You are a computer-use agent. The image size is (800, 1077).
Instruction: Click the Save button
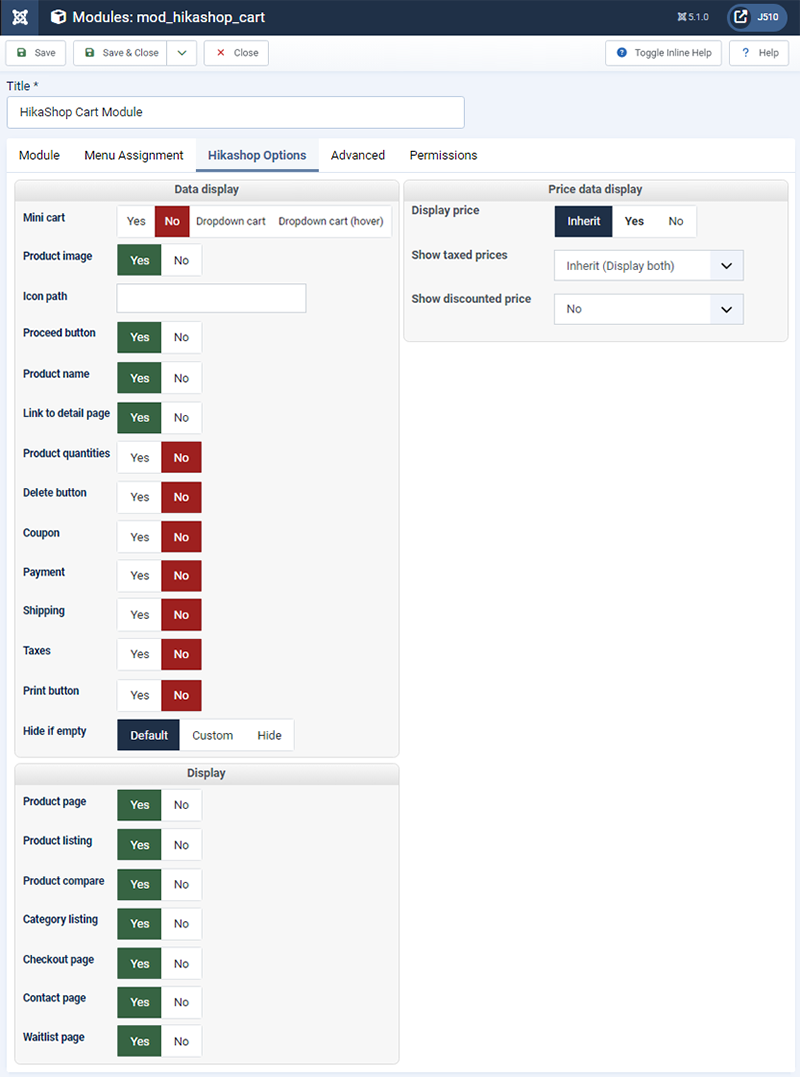pos(36,53)
